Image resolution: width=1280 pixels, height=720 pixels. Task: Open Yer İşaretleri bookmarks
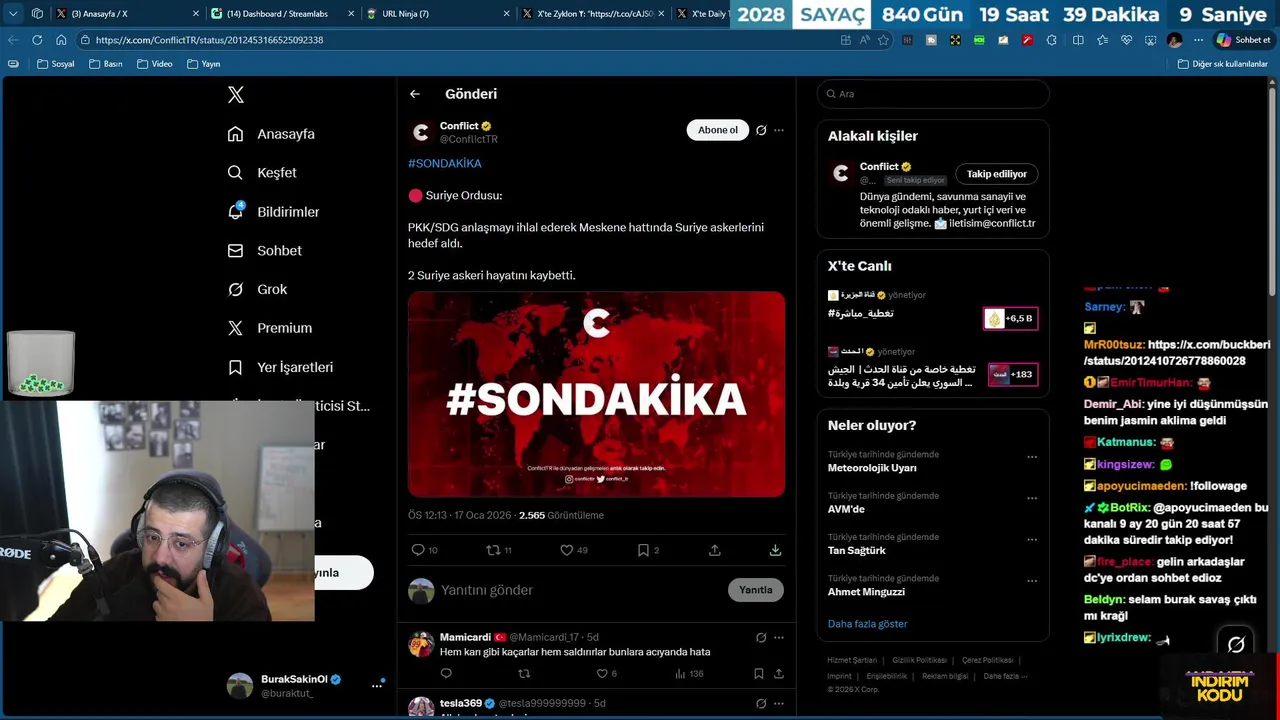click(x=280, y=367)
